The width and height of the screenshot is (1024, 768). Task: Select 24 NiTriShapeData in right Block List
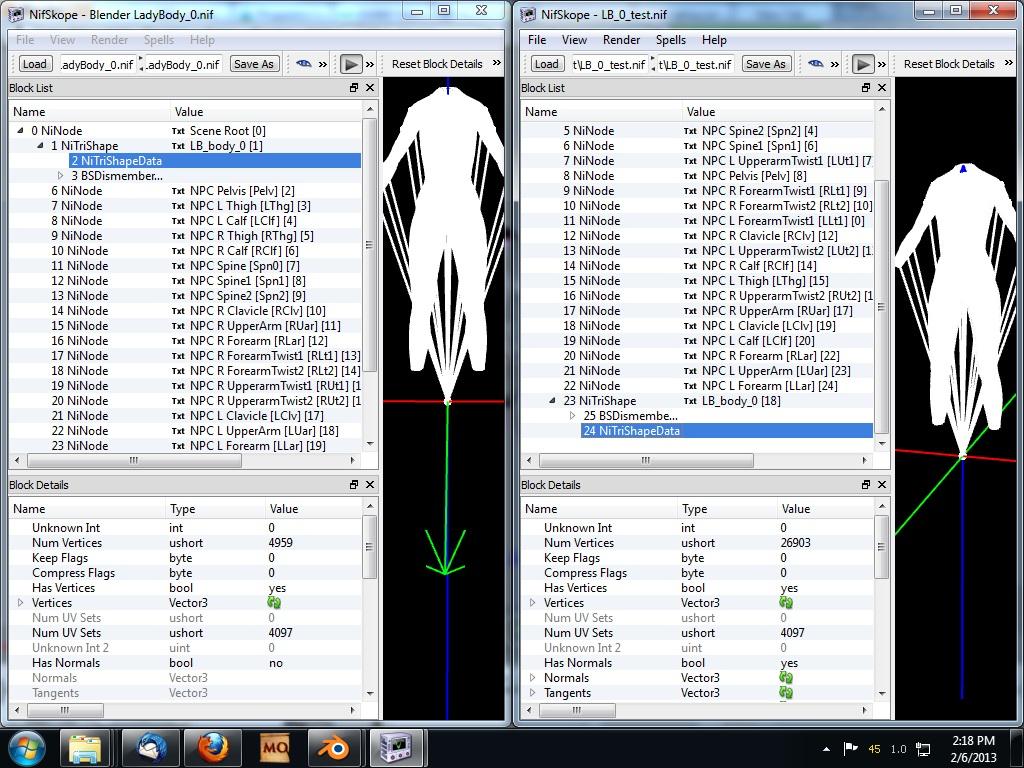pyautogui.click(x=727, y=431)
